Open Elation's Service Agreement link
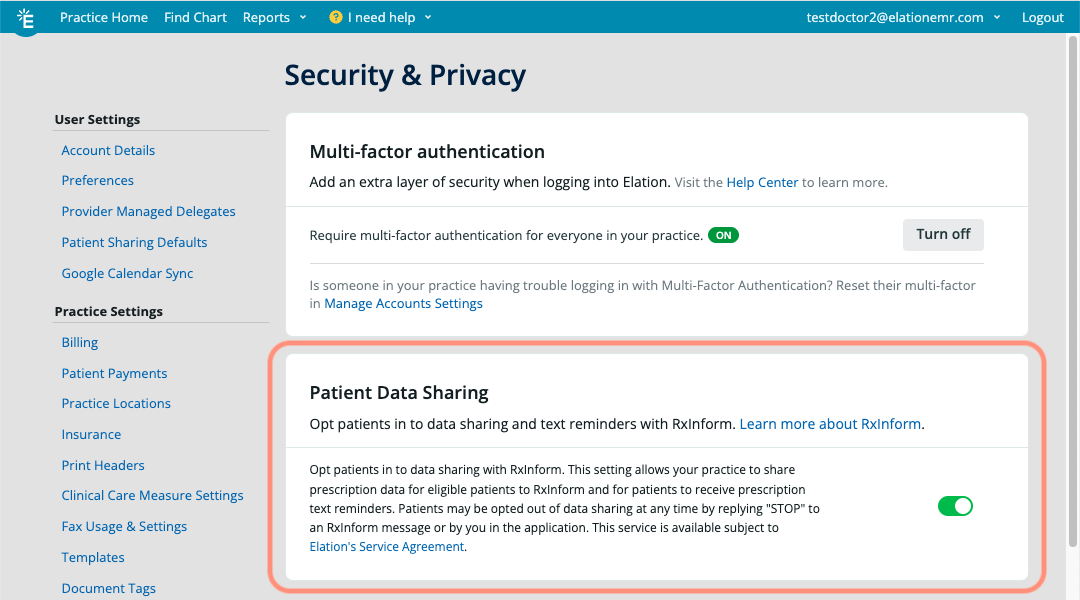The height and width of the screenshot is (600, 1080). coord(387,547)
